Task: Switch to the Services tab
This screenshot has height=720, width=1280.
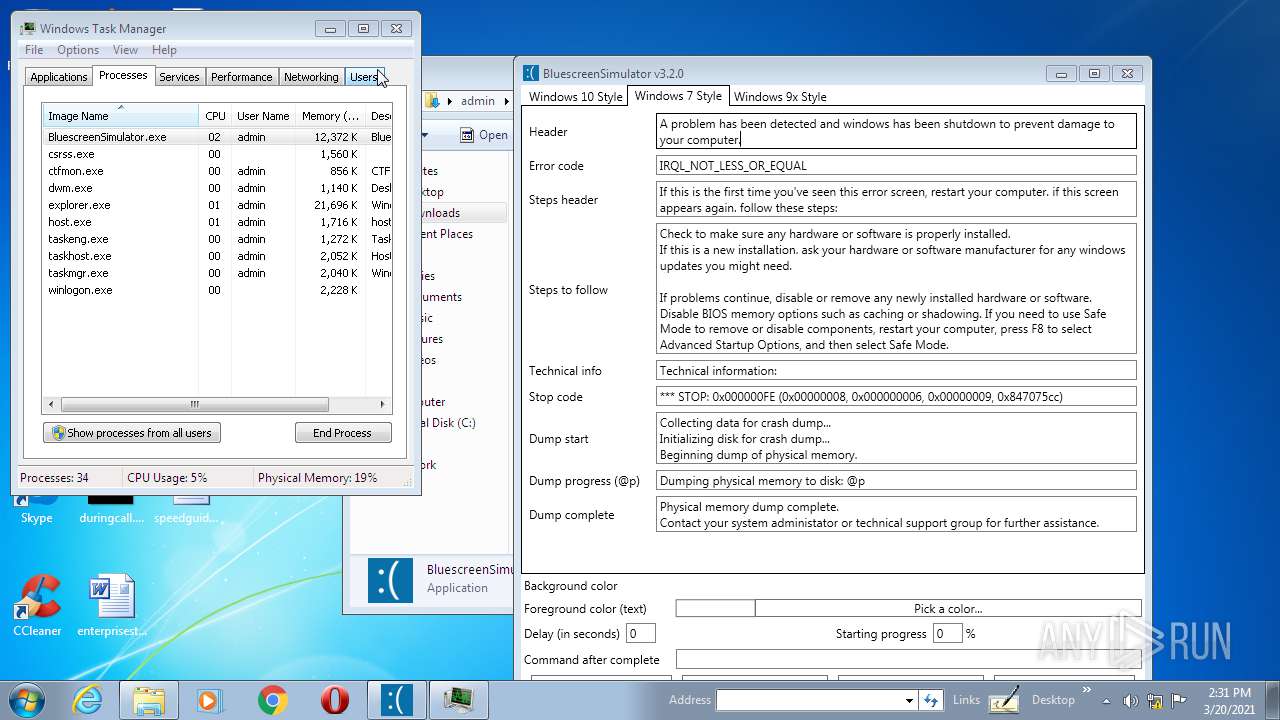Action: tap(179, 77)
